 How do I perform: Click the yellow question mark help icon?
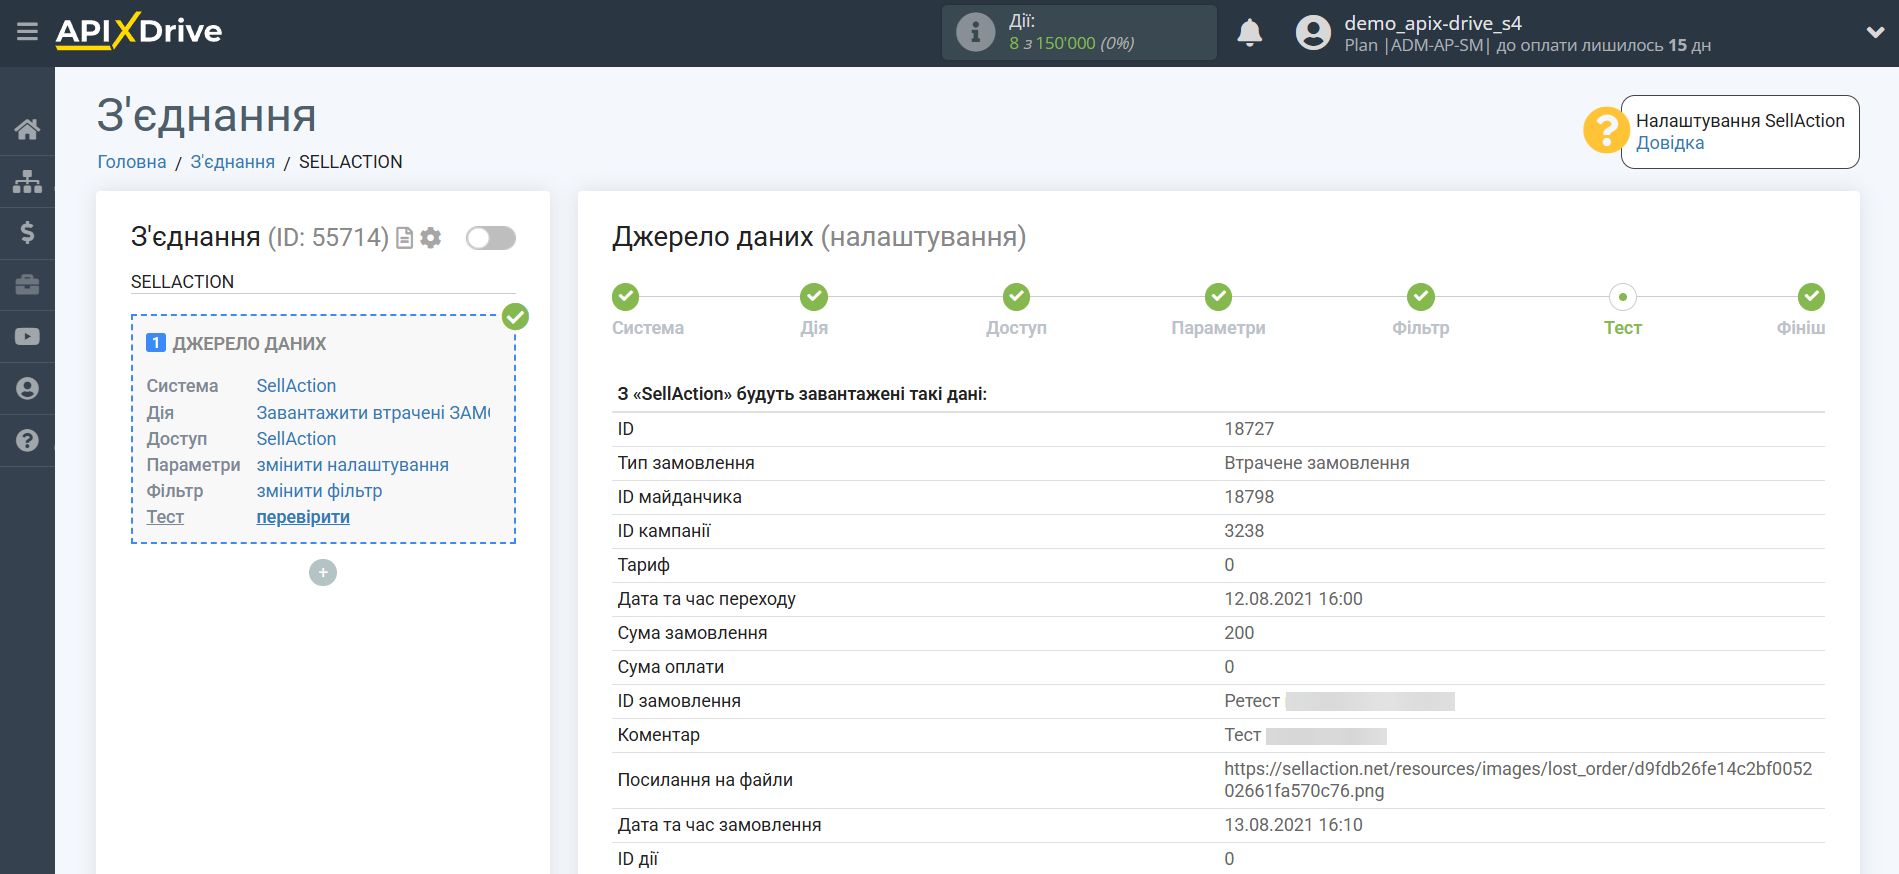pyautogui.click(x=1606, y=131)
